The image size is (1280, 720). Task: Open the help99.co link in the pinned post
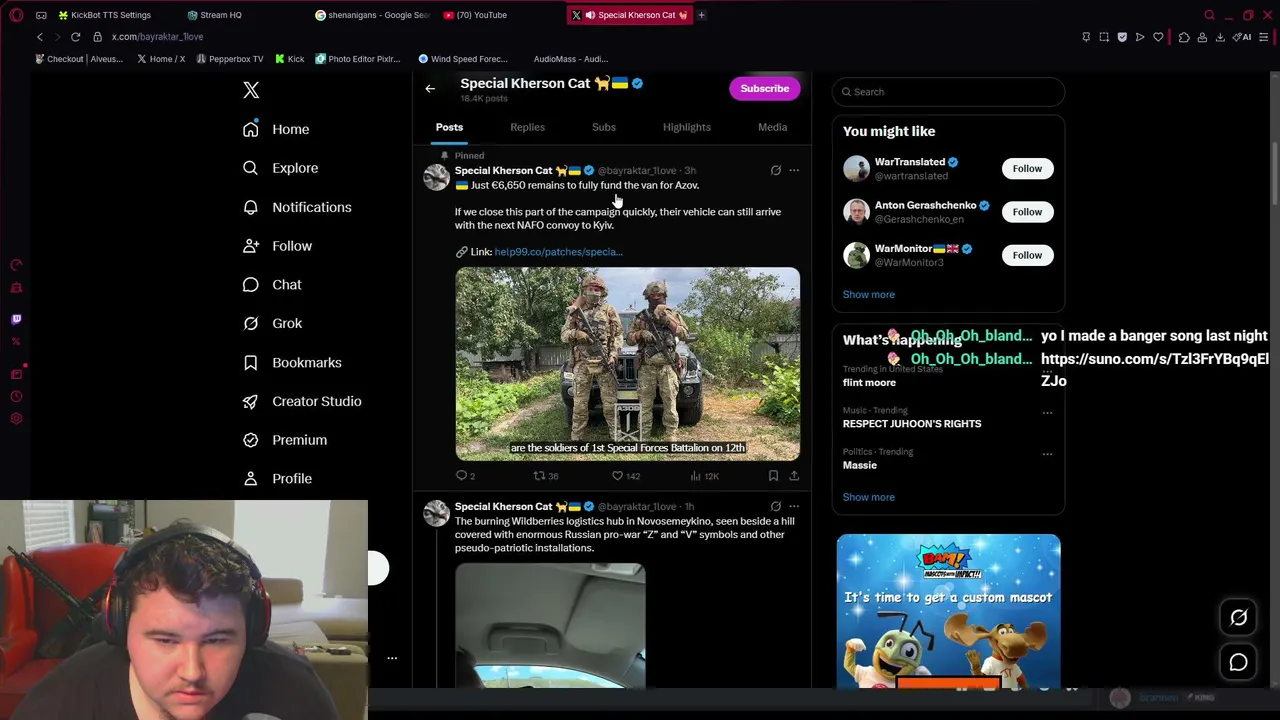[x=558, y=252]
